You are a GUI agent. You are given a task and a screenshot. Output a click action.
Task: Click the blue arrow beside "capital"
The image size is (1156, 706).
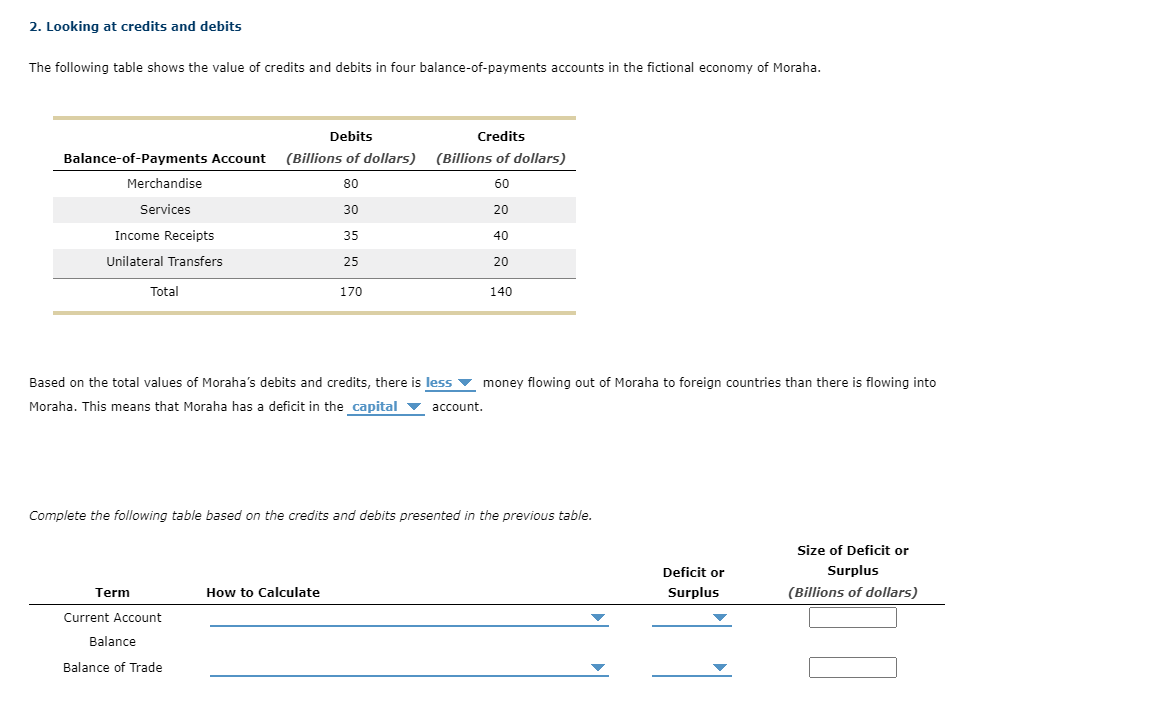pos(414,407)
